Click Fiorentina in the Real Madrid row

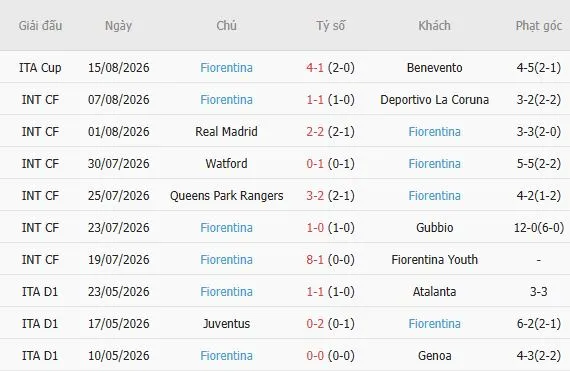[434, 132]
